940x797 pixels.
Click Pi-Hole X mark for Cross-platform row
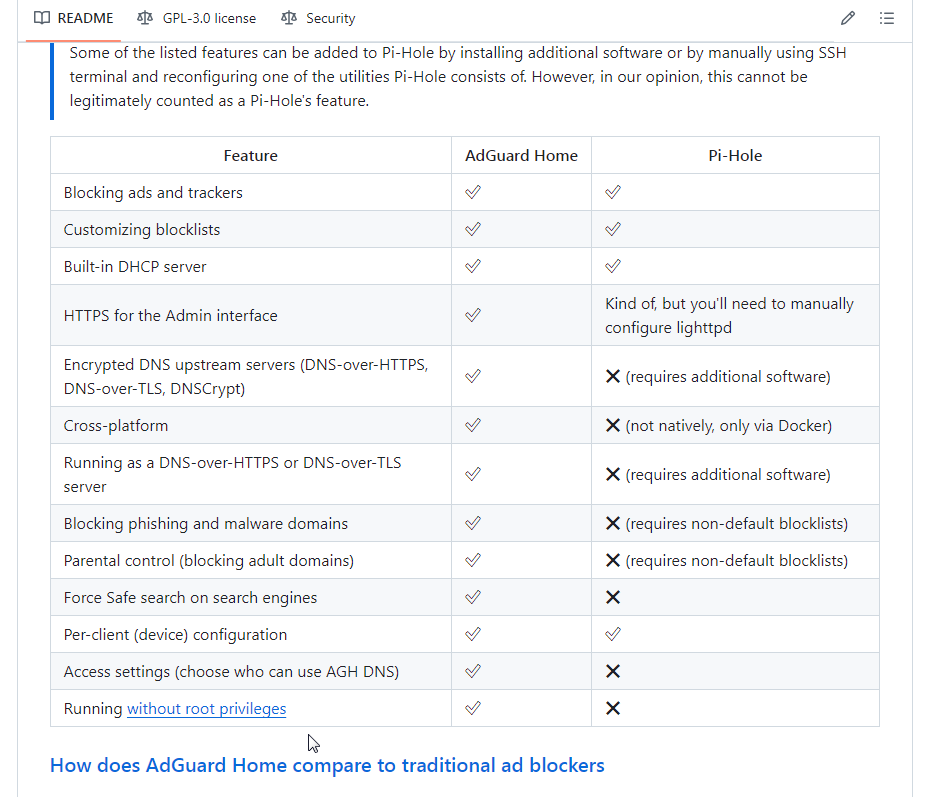click(613, 425)
